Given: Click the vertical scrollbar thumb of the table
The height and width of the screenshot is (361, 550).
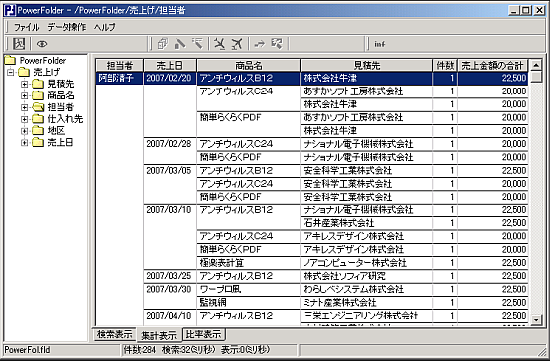Looking at the screenshot, I should coord(536,77).
